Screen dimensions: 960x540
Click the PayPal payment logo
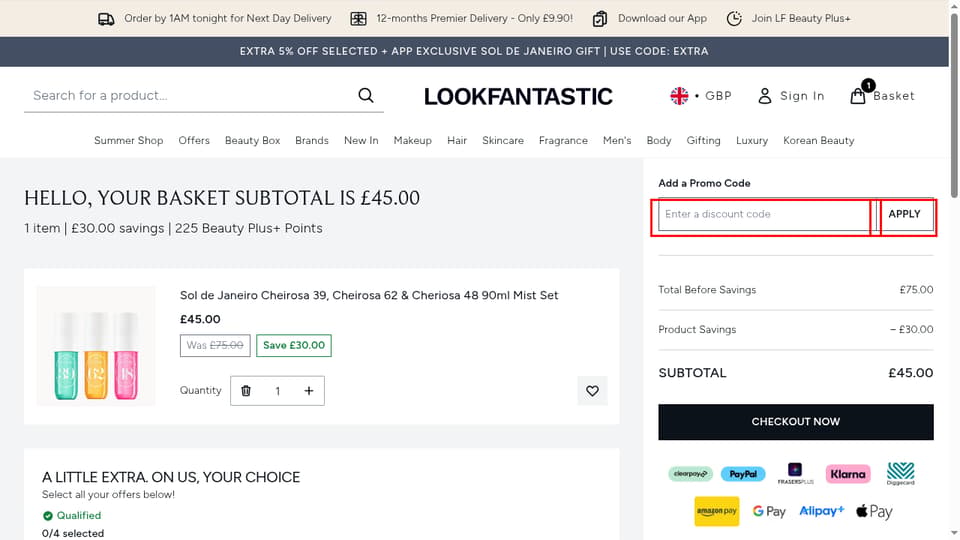coord(743,474)
